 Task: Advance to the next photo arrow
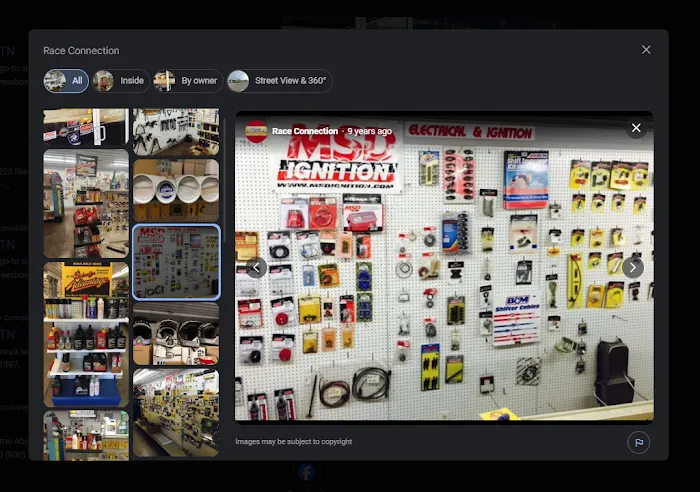[x=633, y=267]
